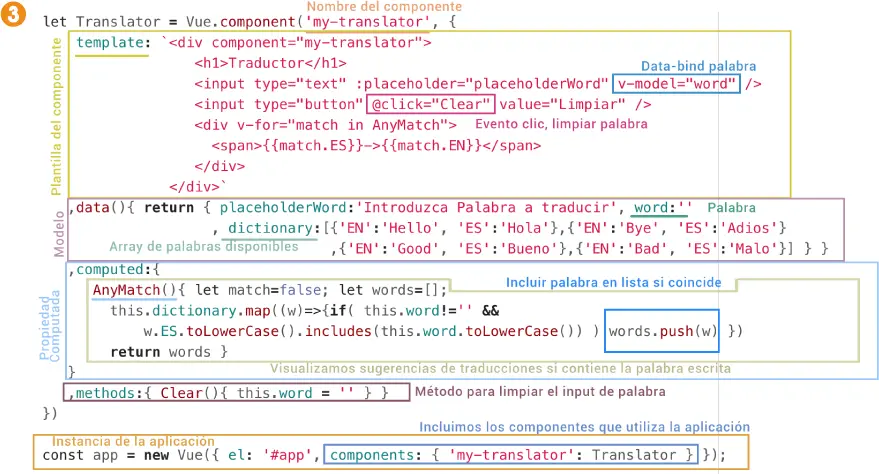Image resolution: width=879 pixels, height=474 pixels.
Task: Click the v-model="word" attribute
Action: (x=676, y=83)
